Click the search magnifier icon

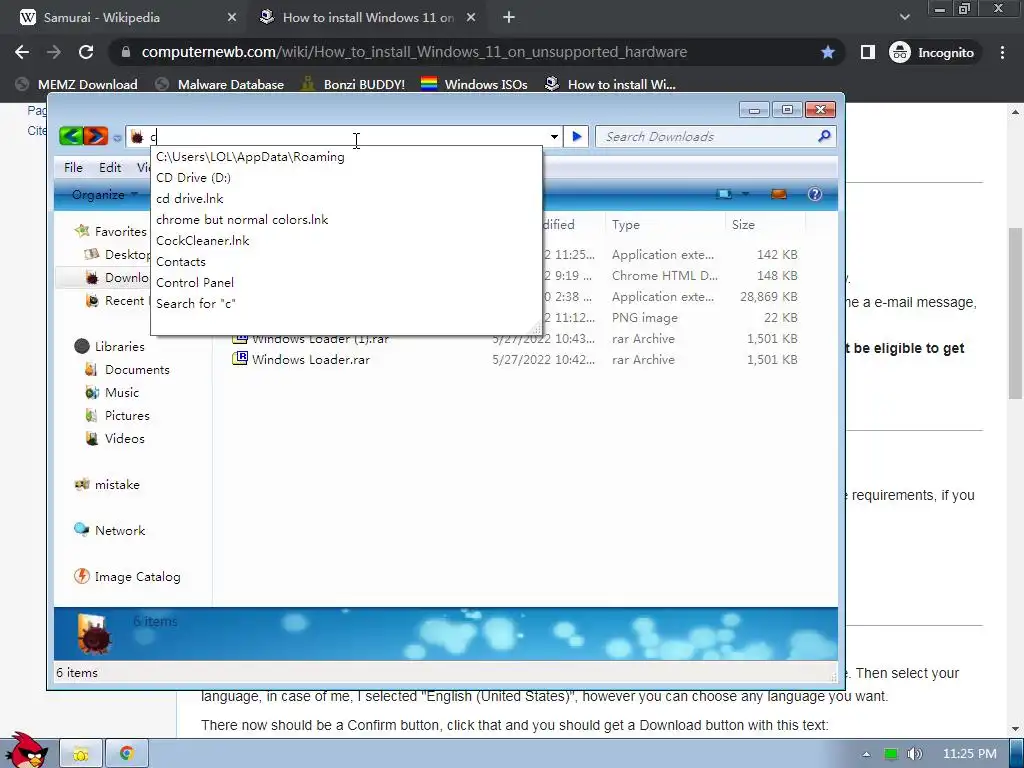click(824, 136)
